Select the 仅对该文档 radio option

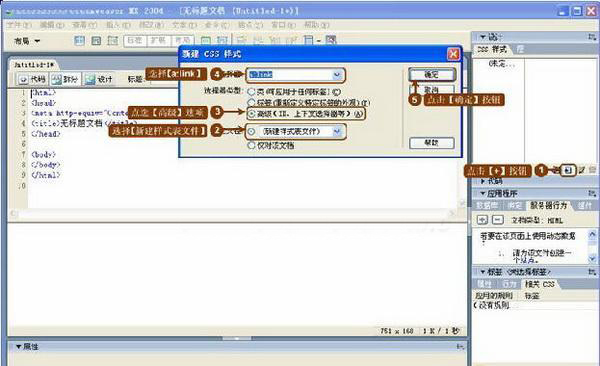251,145
